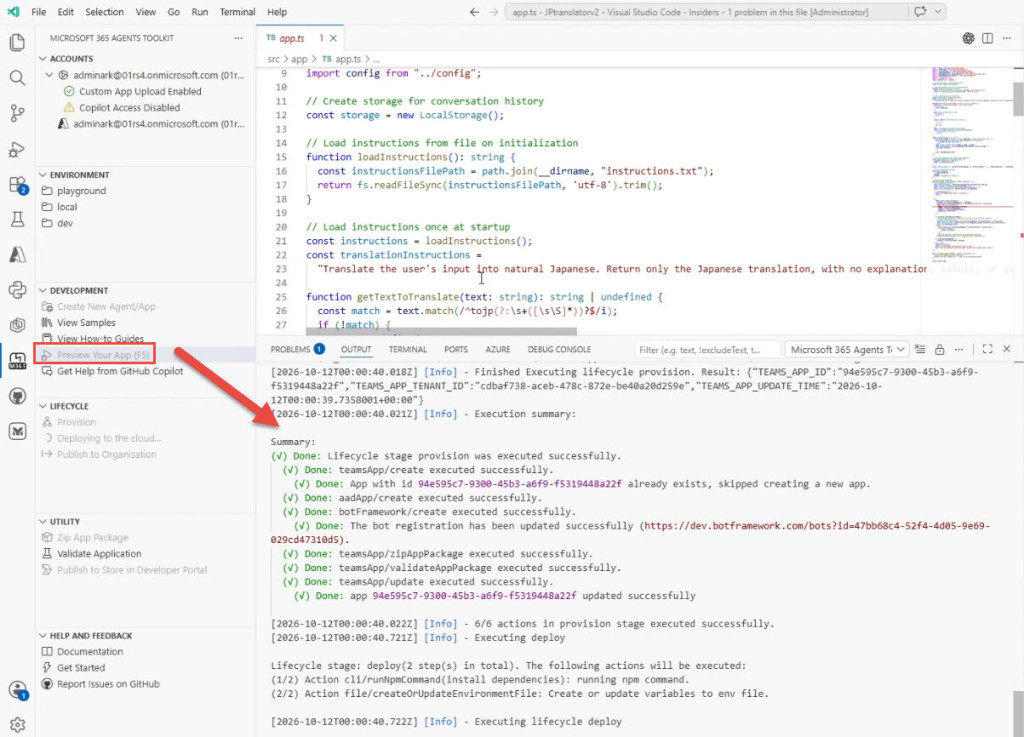This screenshot has height=737, width=1024.
Task: Open Source Control view
Action: point(17,114)
